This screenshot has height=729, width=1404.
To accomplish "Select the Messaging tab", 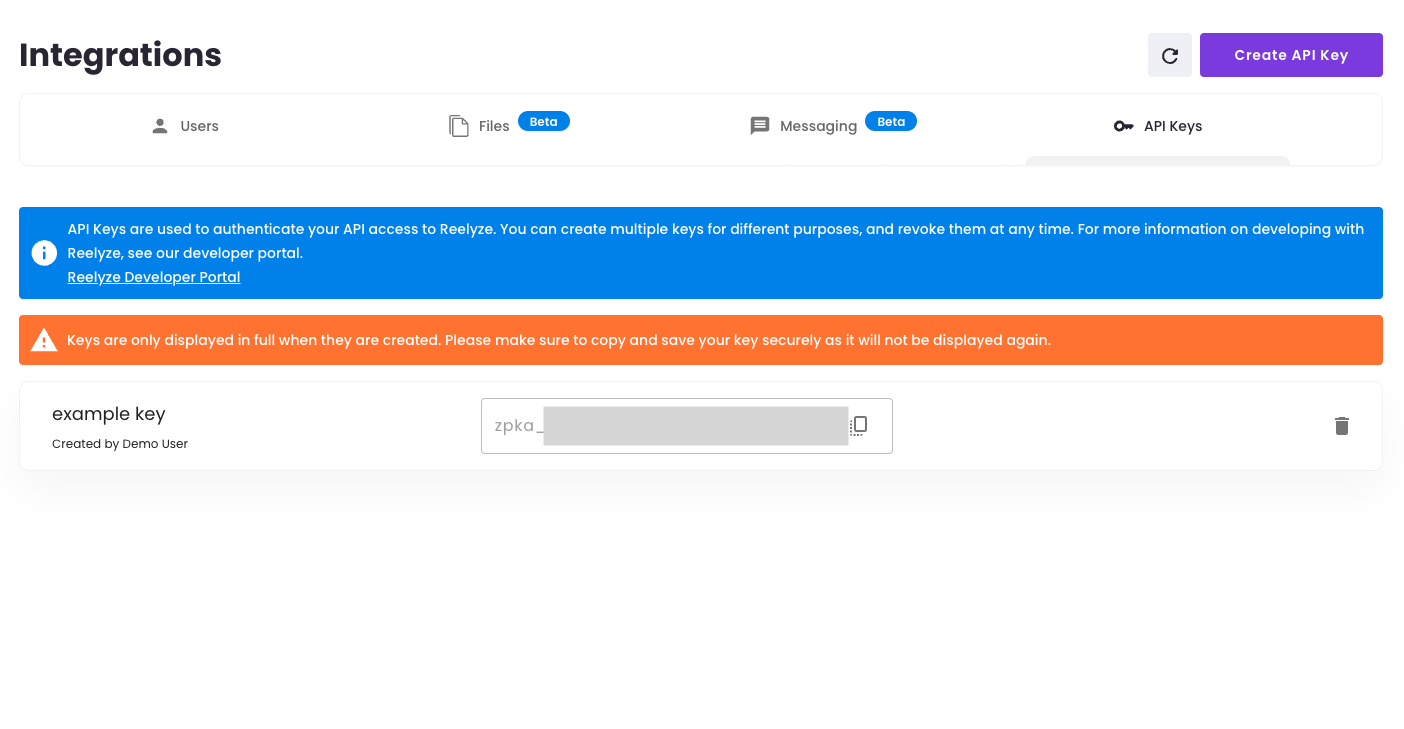I will click(818, 126).
